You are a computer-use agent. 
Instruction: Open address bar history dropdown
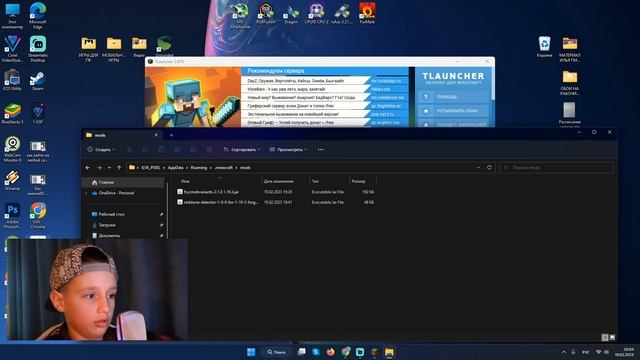(478, 167)
